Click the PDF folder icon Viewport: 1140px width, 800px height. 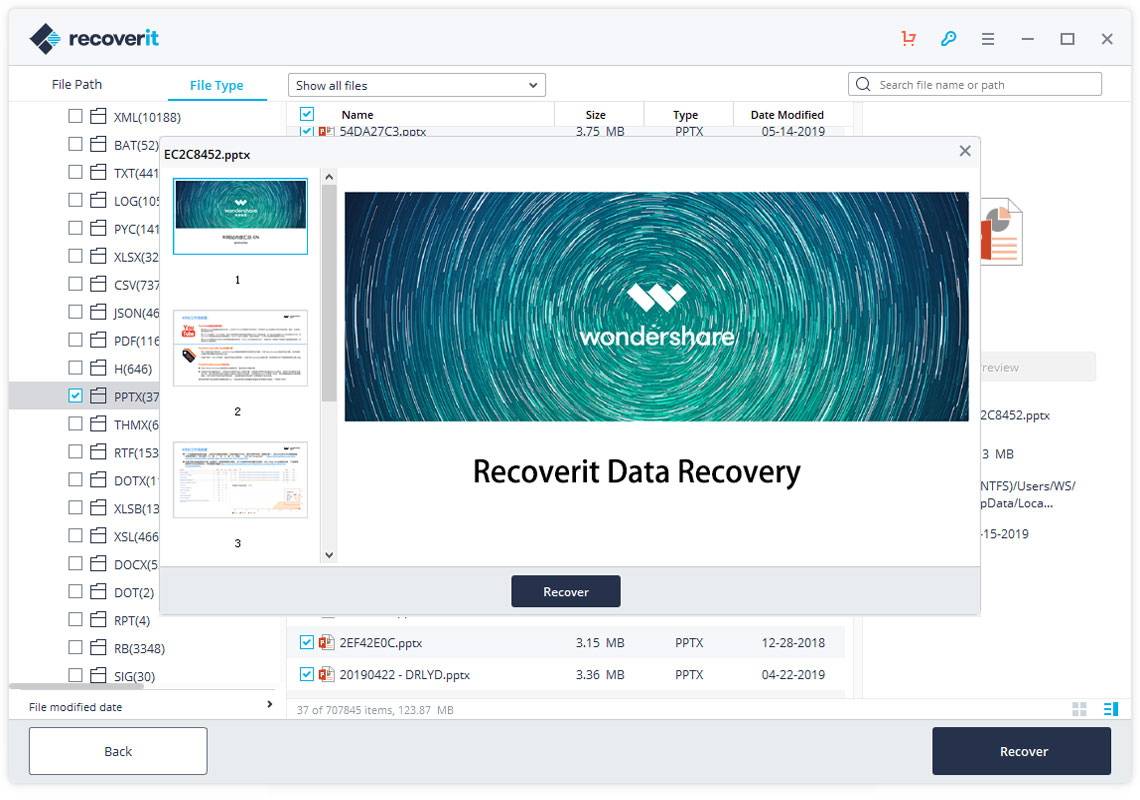(98, 340)
